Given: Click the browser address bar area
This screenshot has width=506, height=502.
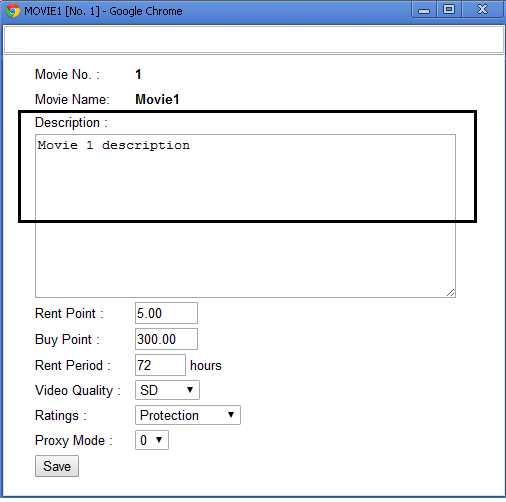Looking at the screenshot, I should pyautogui.click(x=253, y=39).
